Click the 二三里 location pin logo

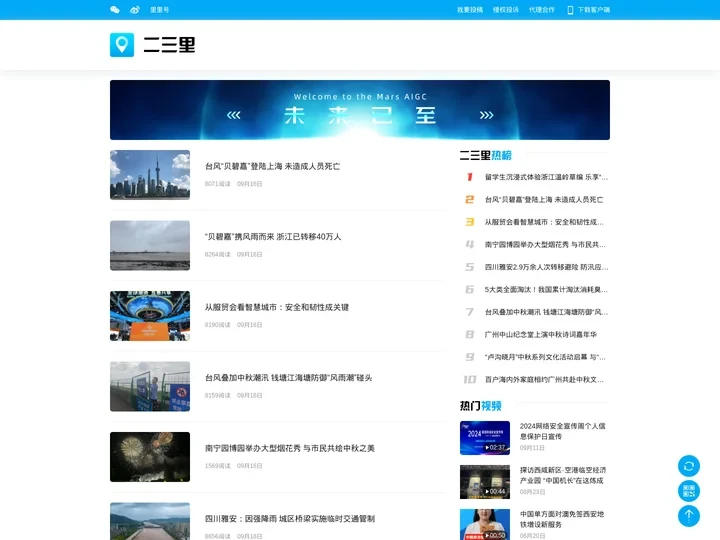pyautogui.click(x=122, y=45)
